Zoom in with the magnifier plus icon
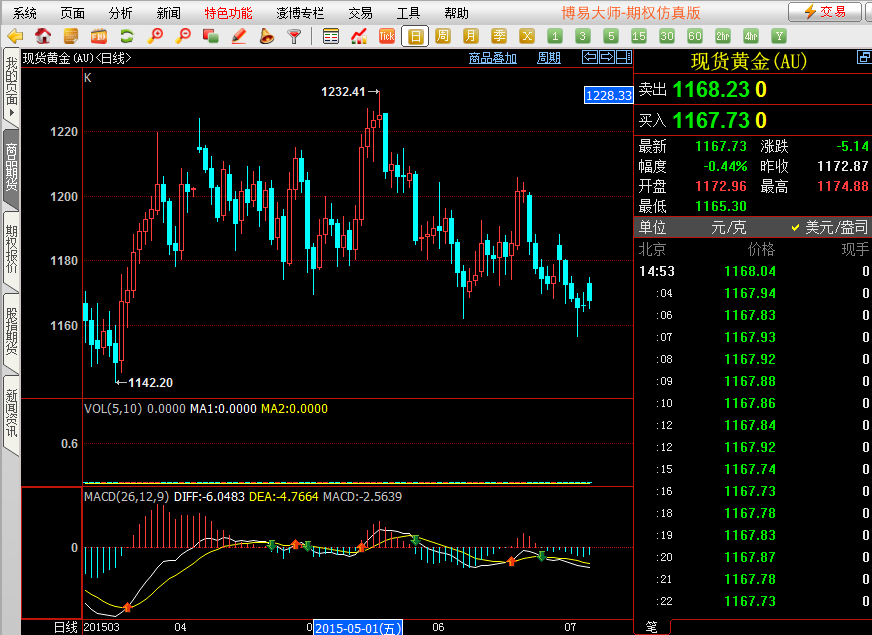 [155, 36]
